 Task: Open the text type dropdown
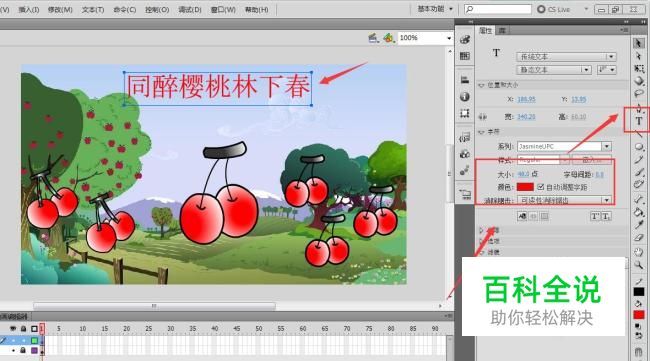point(553,70)
